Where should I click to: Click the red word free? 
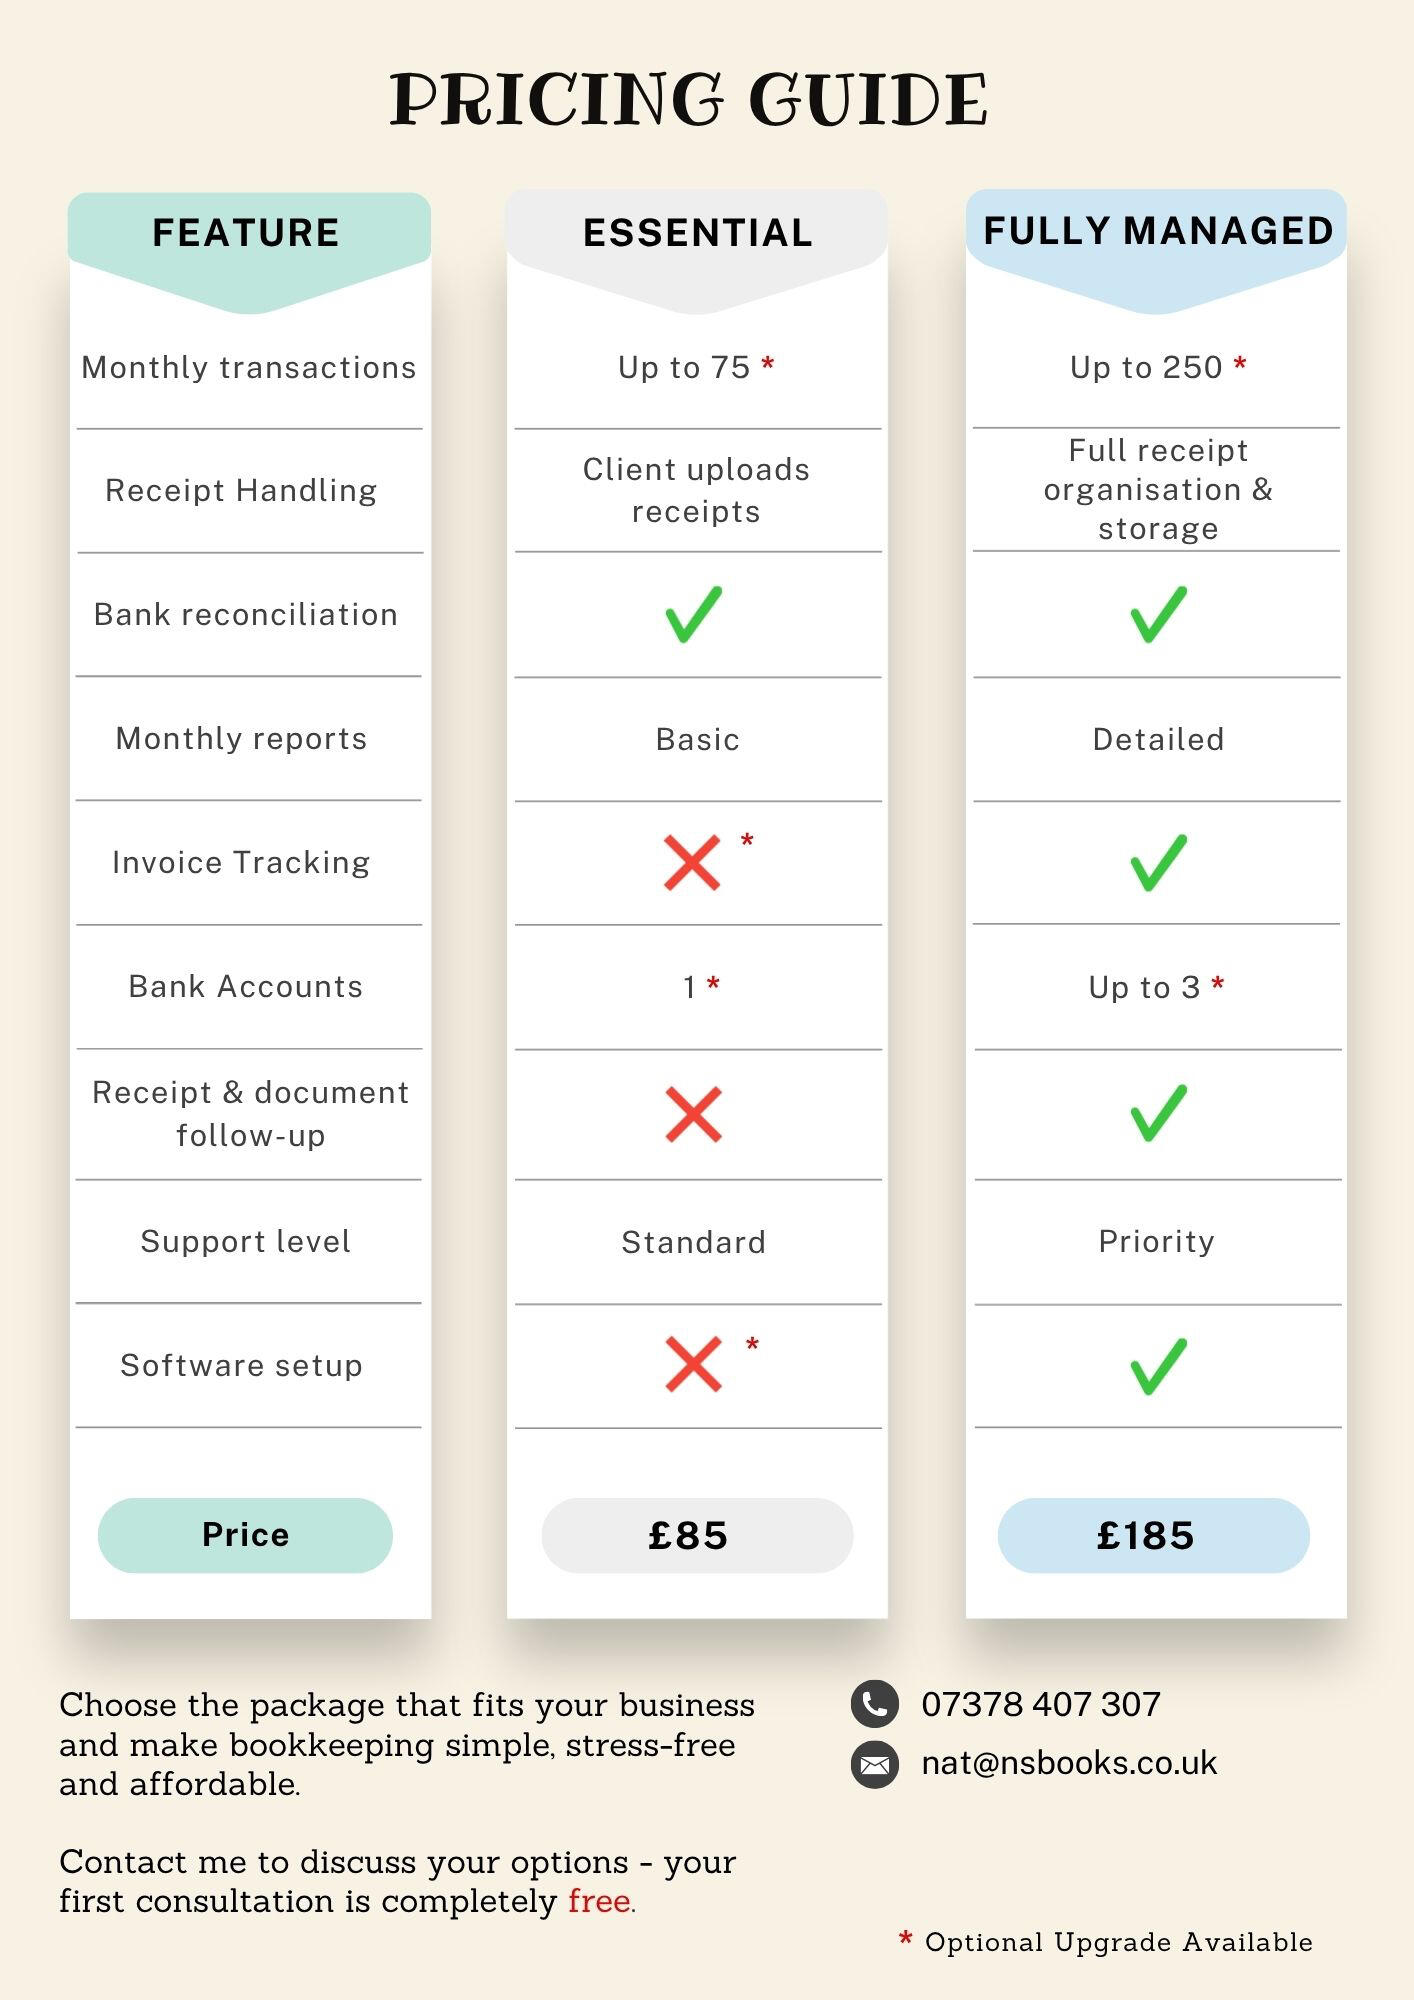point(599,1901)
